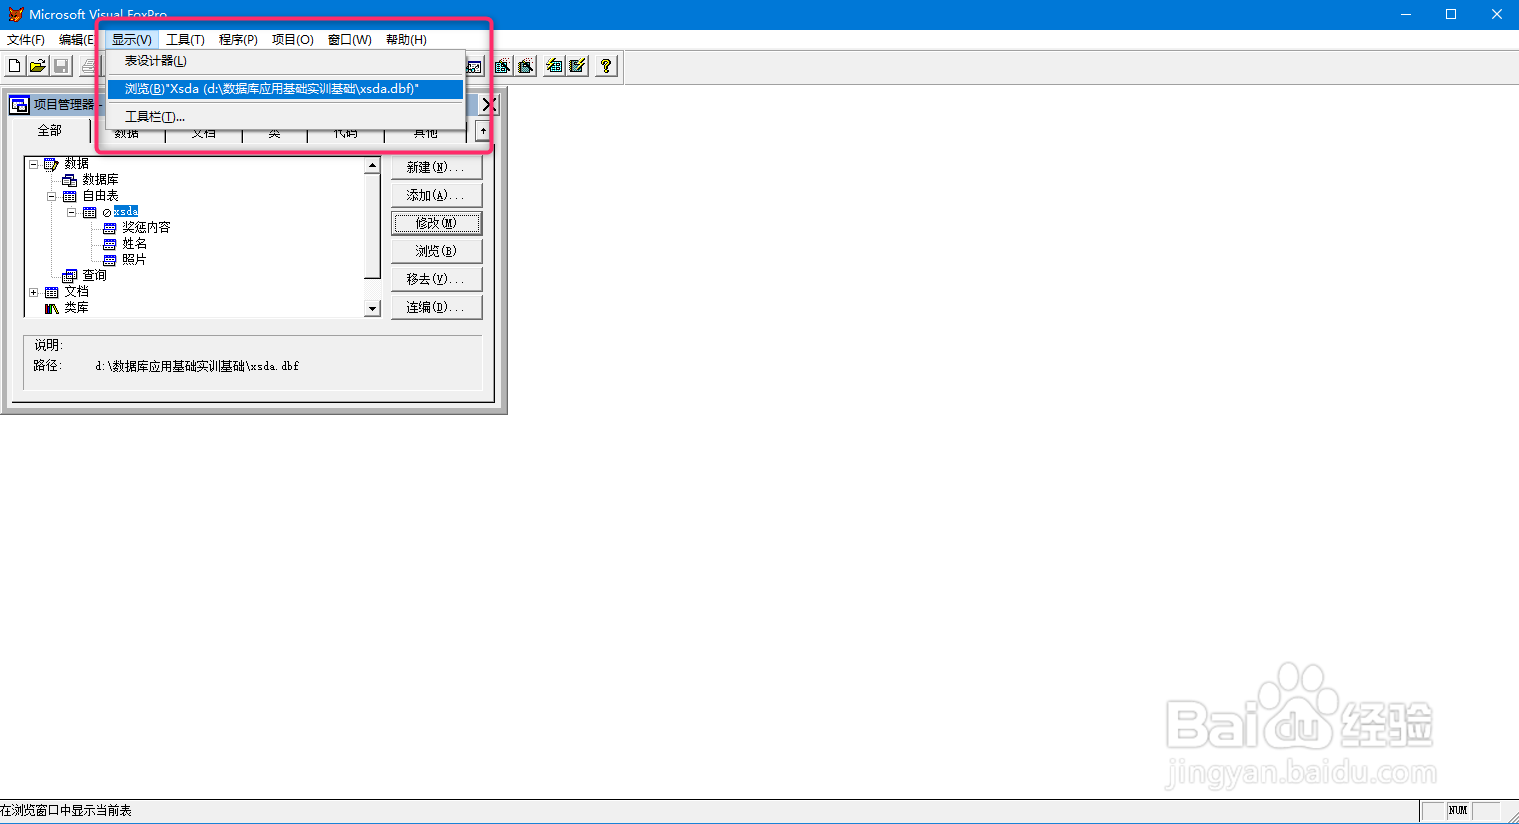Open the 程序(P) menu
The height and width of the screenshot is (824, 1519).
(x=238, y=40)
